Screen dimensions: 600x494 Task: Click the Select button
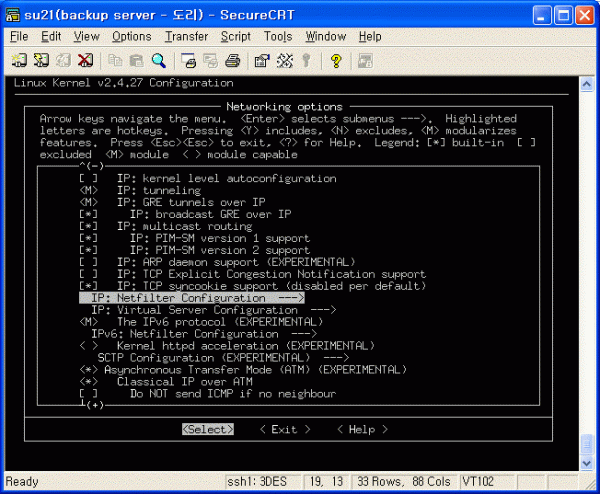click(208, 429)
